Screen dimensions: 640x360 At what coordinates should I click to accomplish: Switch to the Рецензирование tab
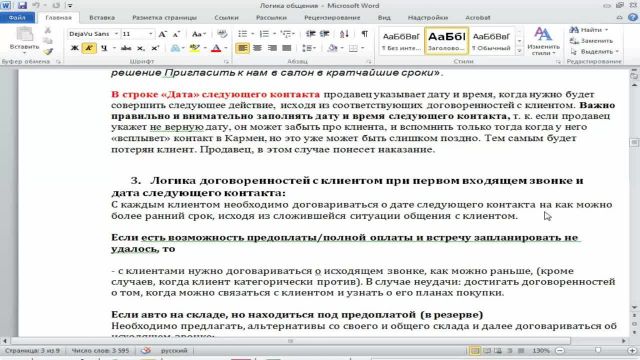pyautogui.click(x=332, y=18)
